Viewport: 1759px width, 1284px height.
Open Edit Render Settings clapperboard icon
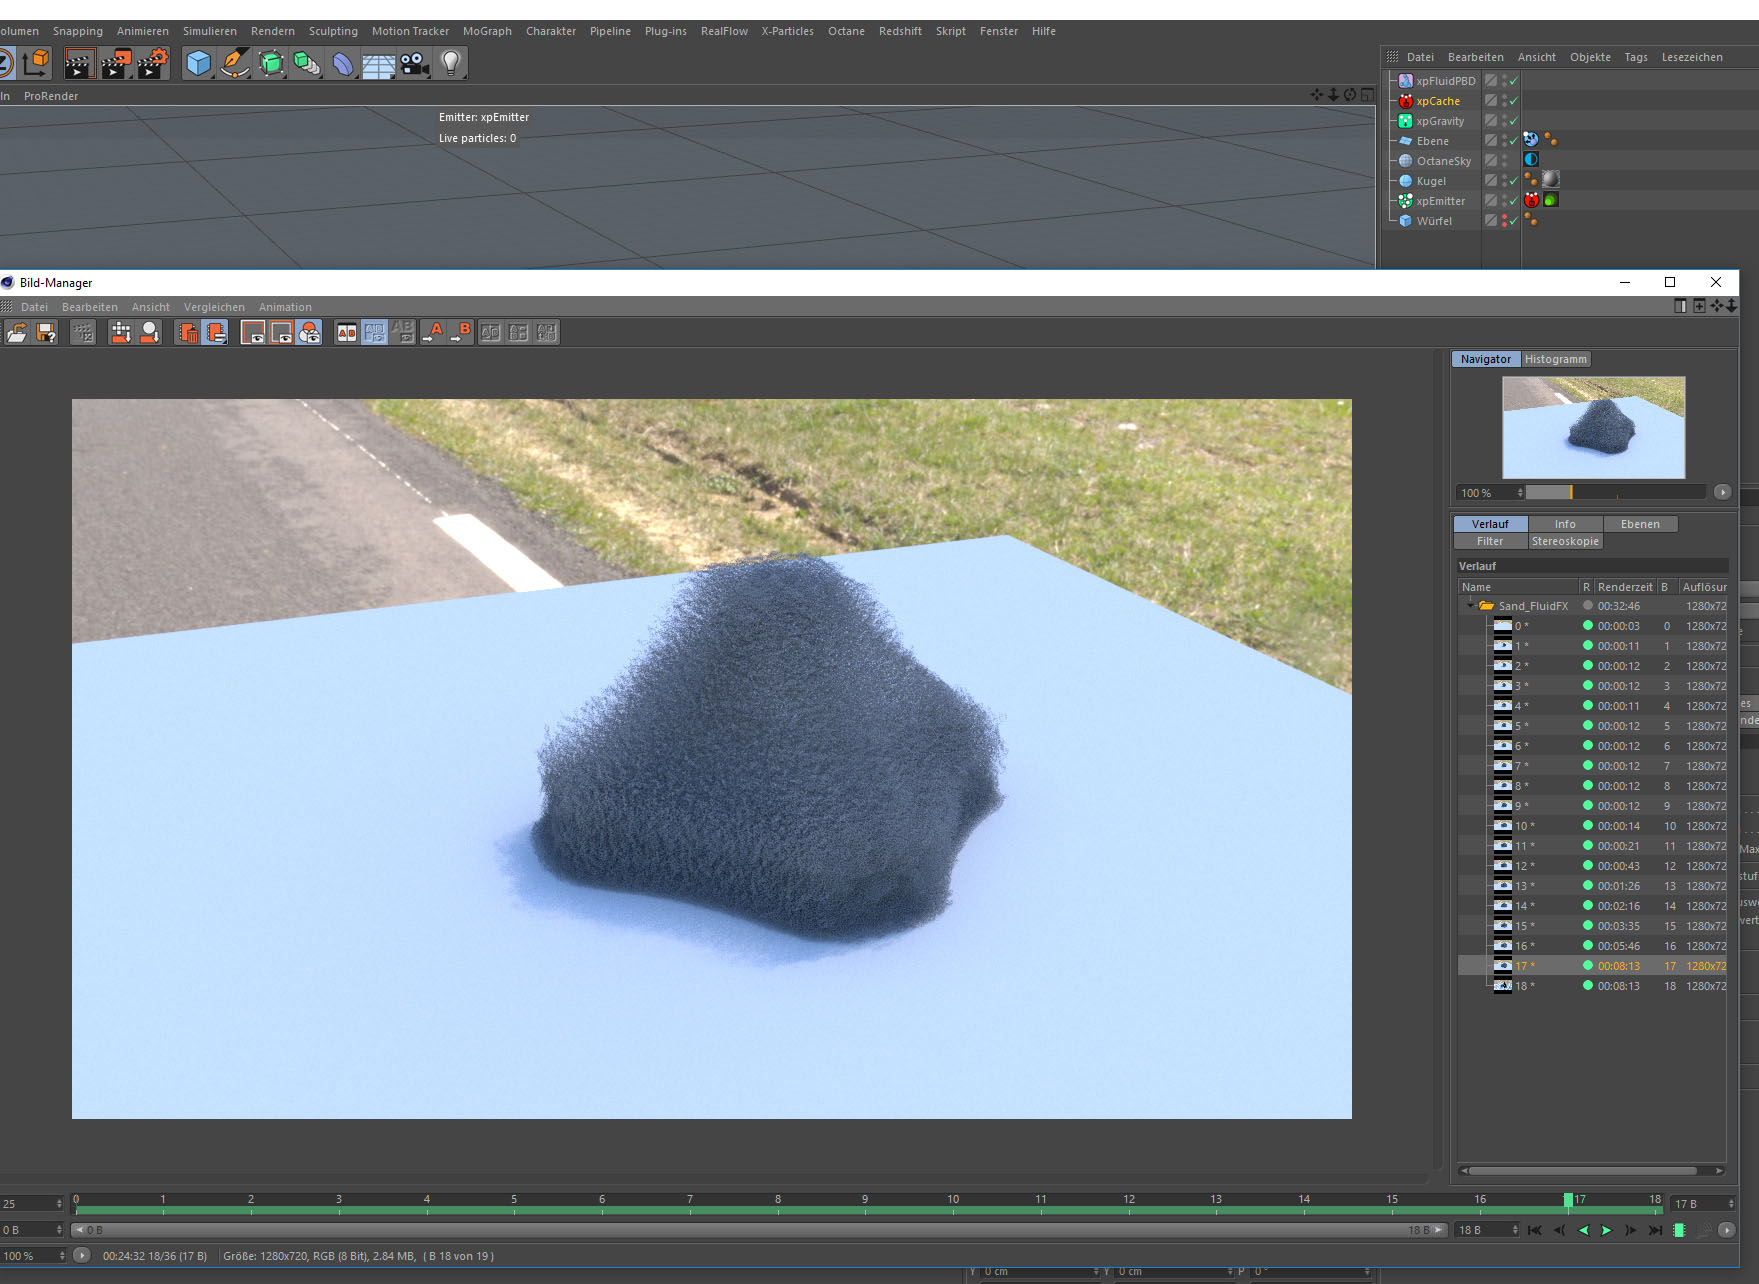point(152,64)
